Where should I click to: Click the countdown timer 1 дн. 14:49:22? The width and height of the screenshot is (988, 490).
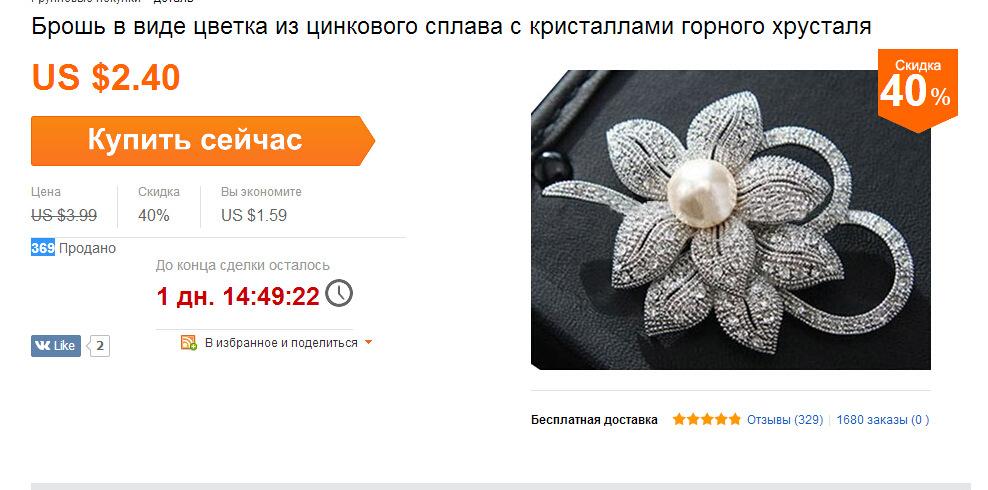tap(238, 296)
